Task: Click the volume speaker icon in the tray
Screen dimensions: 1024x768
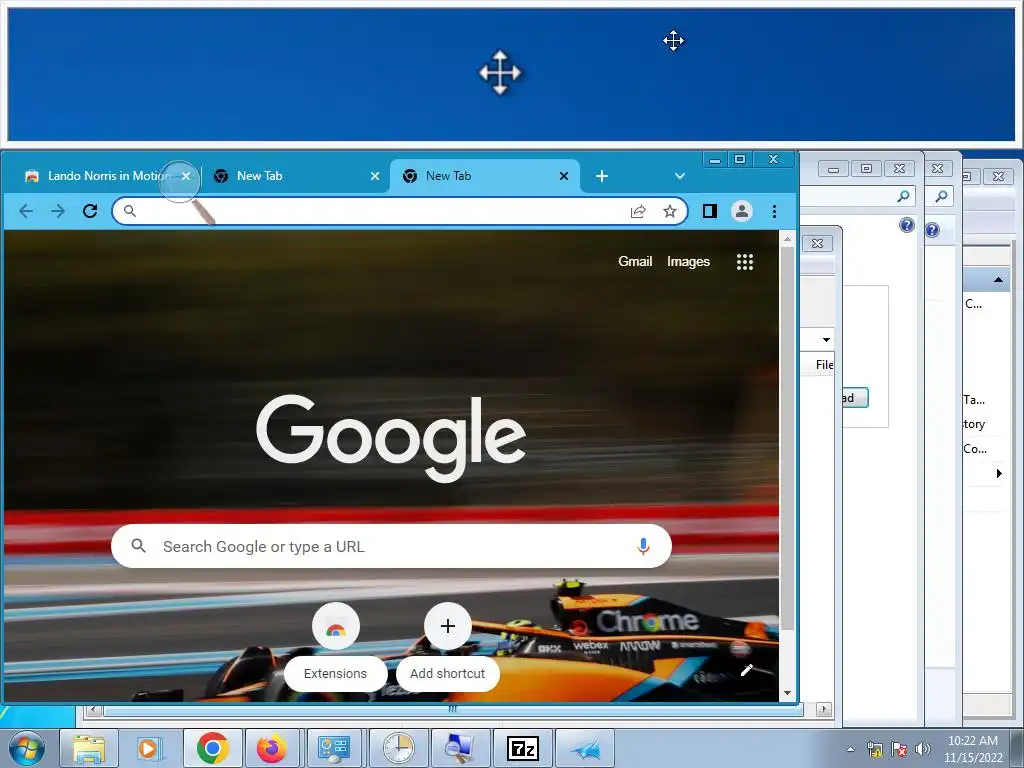Action: (923, 749)
